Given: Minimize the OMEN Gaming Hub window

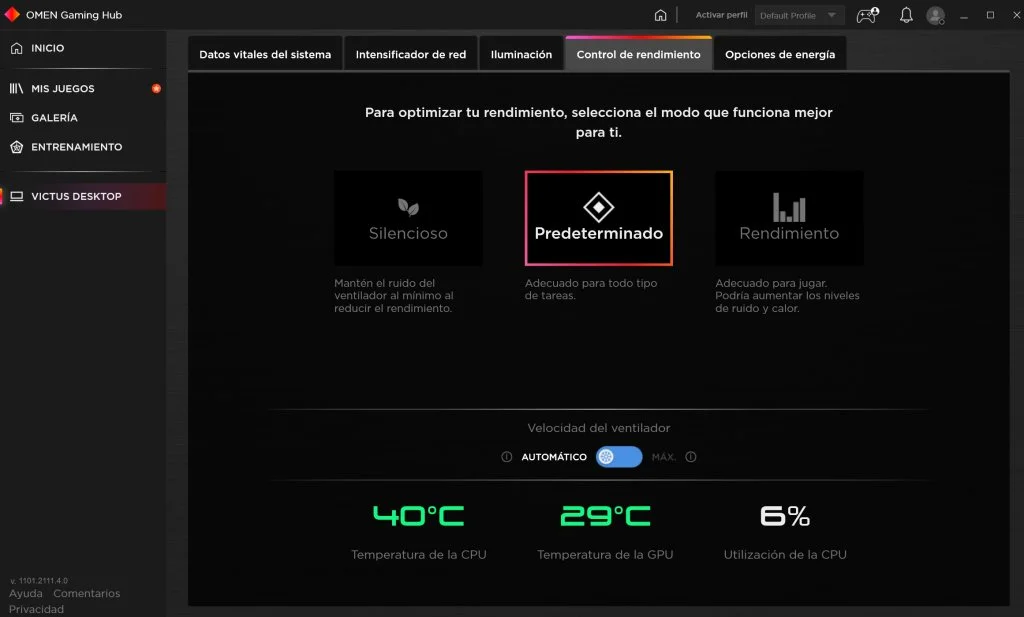Looking at the screenshot, I should click(964, 16).
